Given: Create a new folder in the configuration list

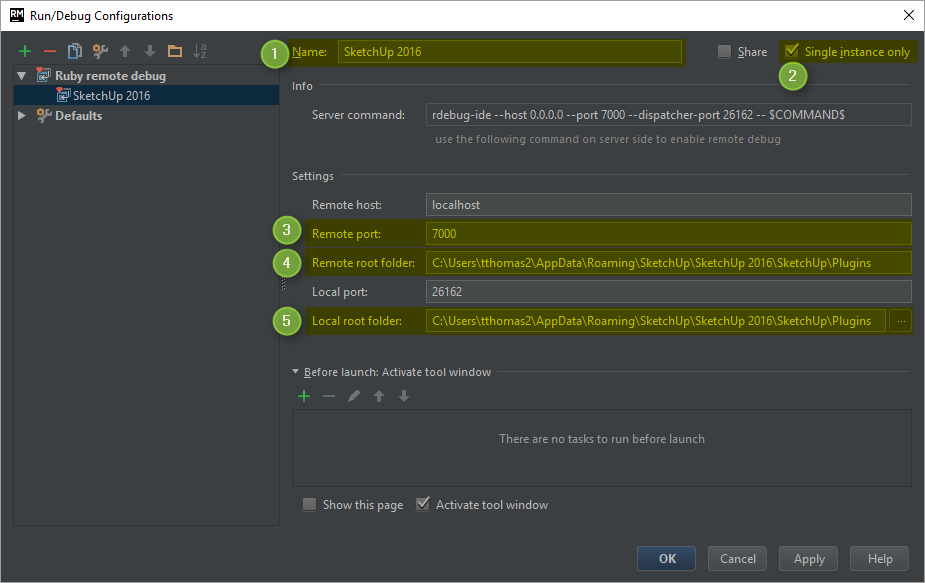Looking at the screenshot, I should (175, 51).
